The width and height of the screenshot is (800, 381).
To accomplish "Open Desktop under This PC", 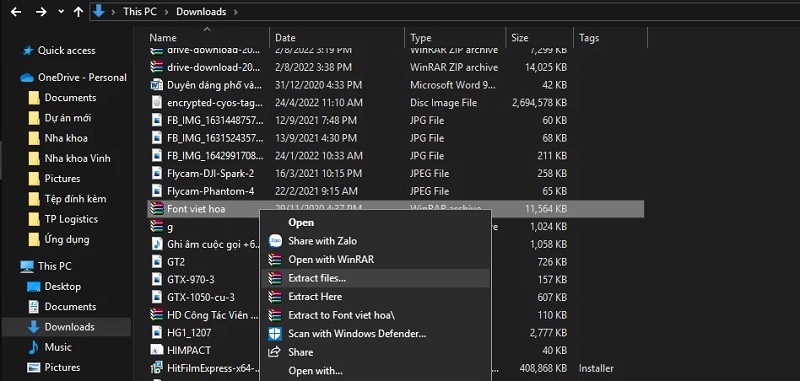I will (x=63, y=287).
